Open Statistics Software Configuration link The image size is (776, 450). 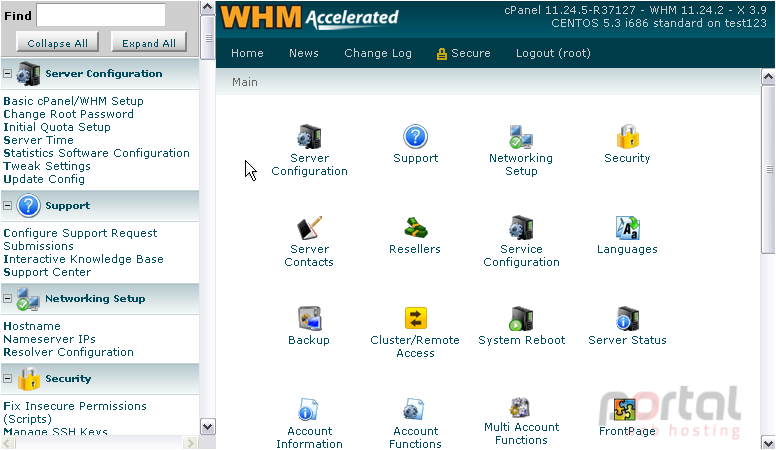coord(97,153)
